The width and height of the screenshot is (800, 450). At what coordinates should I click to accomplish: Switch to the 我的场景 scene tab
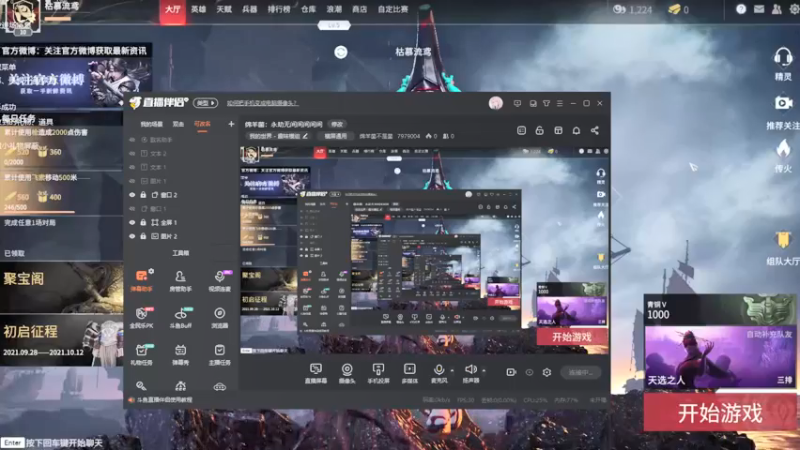152,124
